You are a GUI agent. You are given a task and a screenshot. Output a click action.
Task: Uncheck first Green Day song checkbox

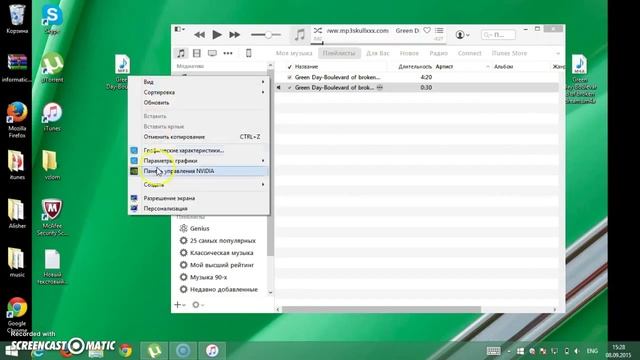(289, 77)
